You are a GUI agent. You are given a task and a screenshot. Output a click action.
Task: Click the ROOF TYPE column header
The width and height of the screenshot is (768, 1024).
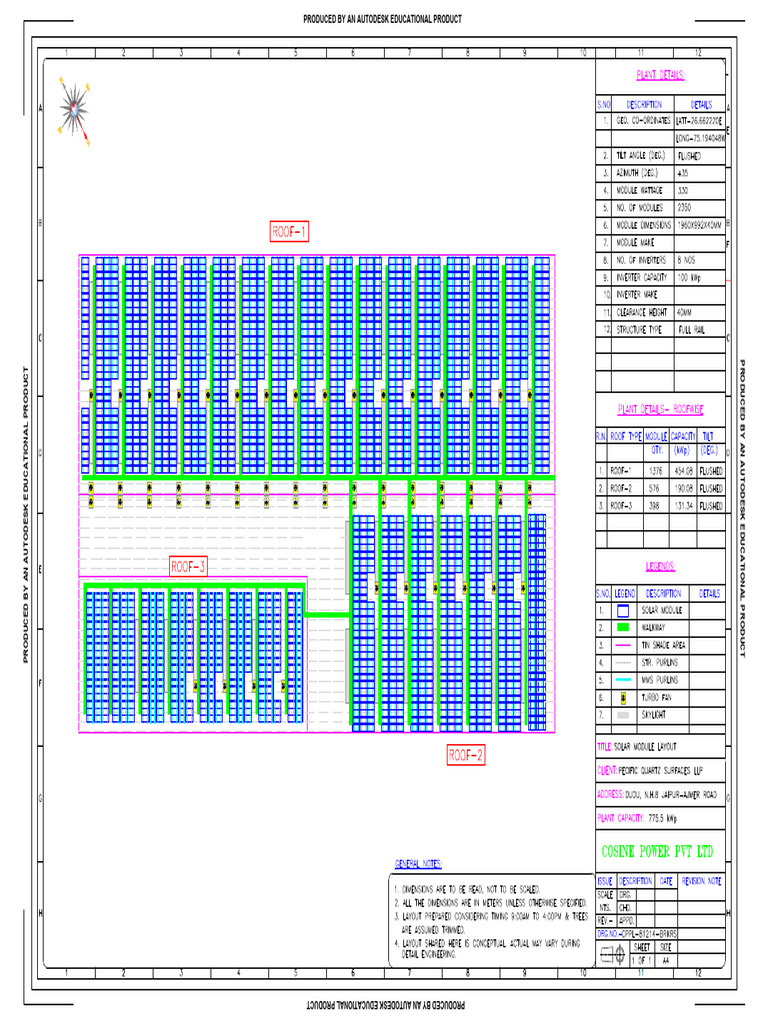pos(626,436)
